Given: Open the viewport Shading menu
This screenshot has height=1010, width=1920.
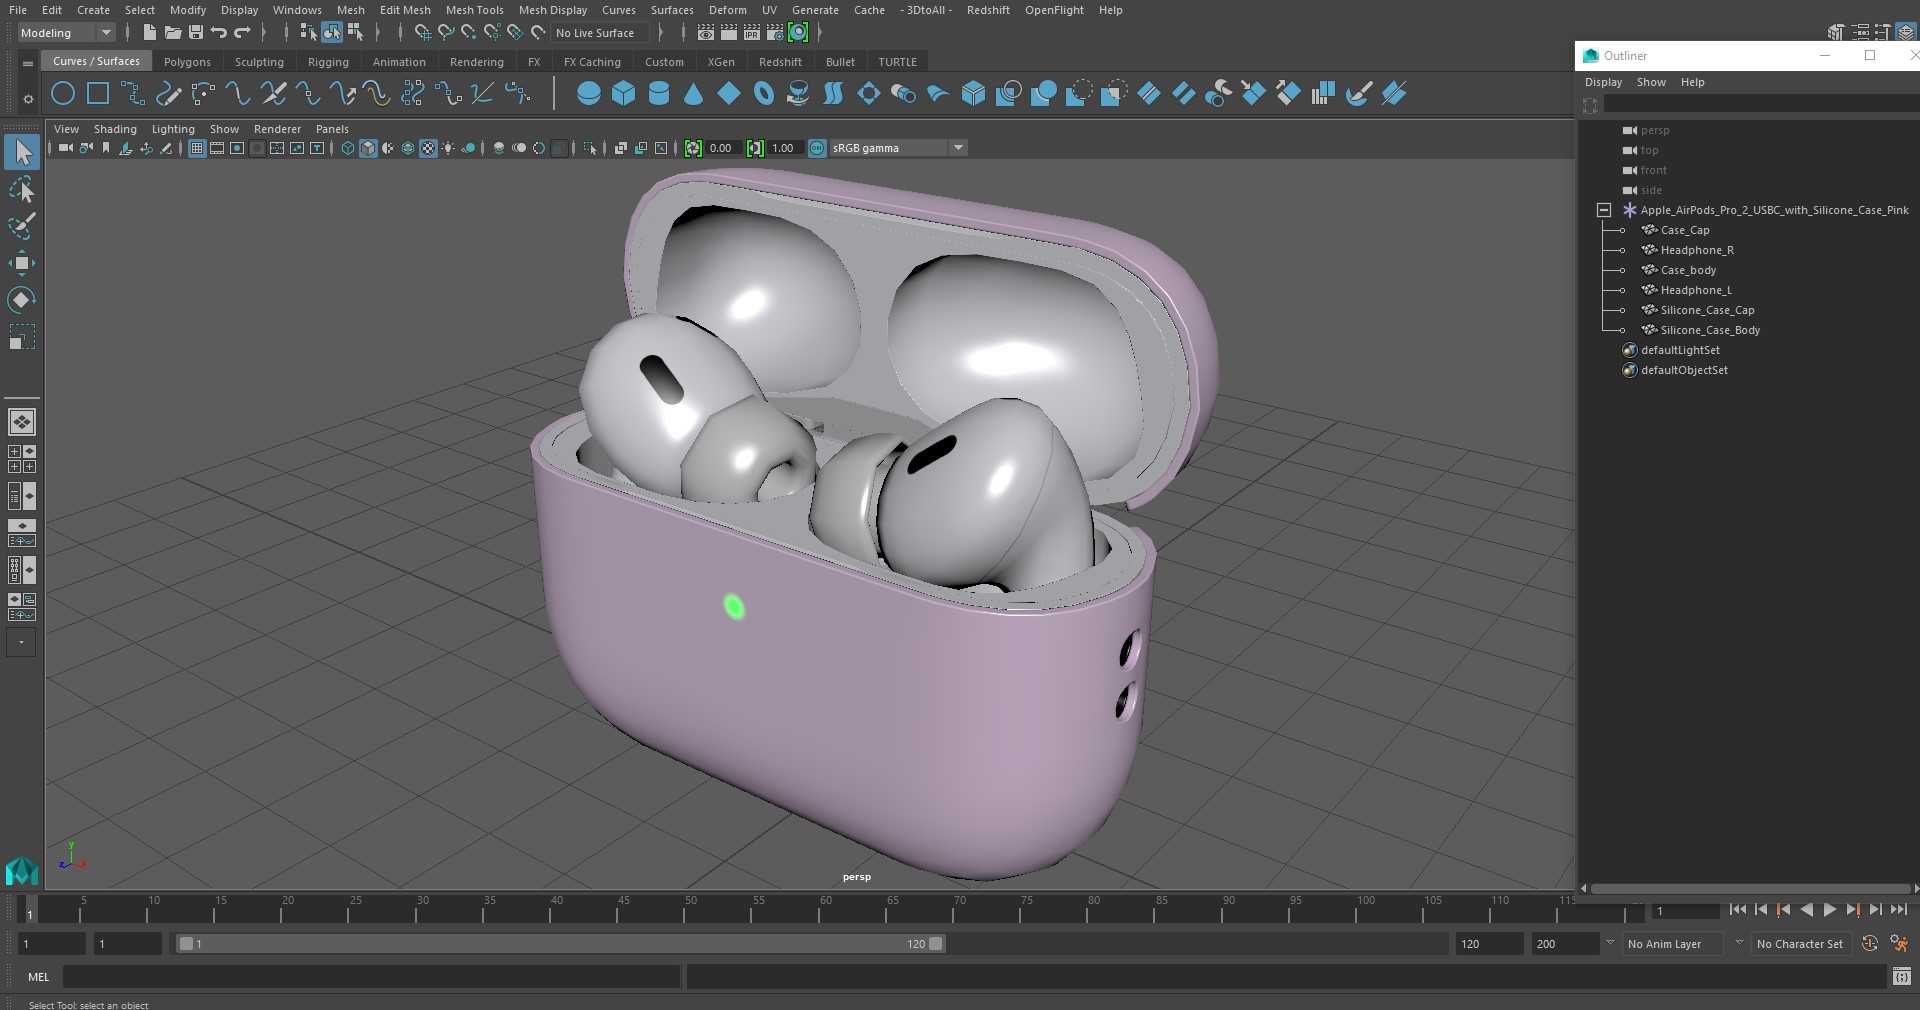Looking at the screenshot, I should (115, 129).
